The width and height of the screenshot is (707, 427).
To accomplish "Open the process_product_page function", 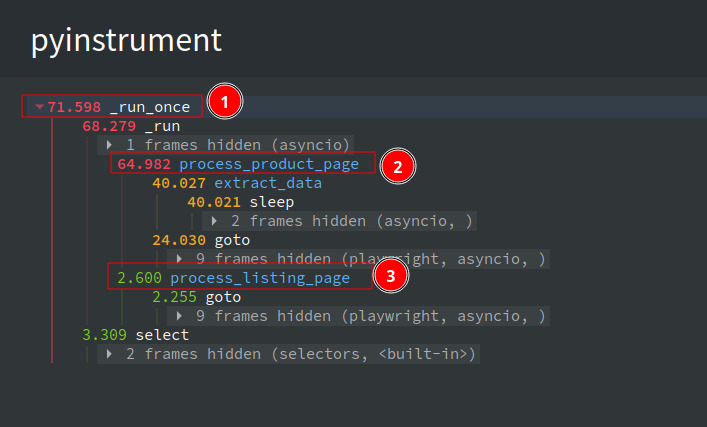I will 269,164.
